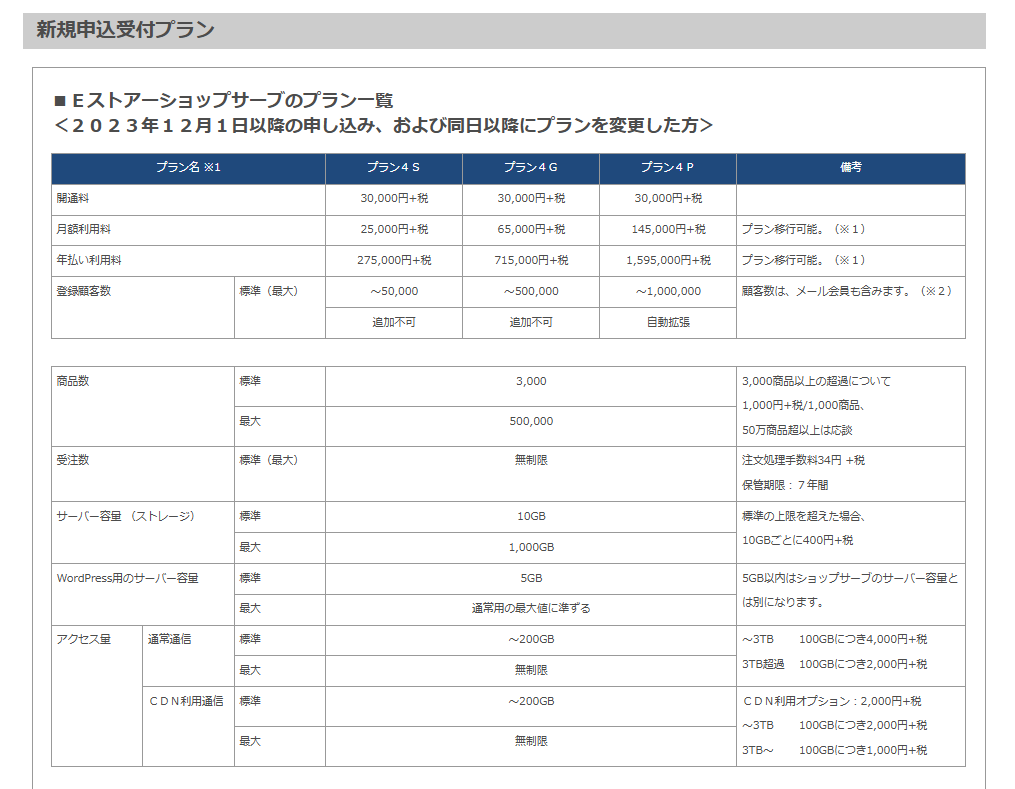This screenshot has height=789, width=1015.
Task: Click the 10GBごとに400円+税 note
Action: [798, 540]
